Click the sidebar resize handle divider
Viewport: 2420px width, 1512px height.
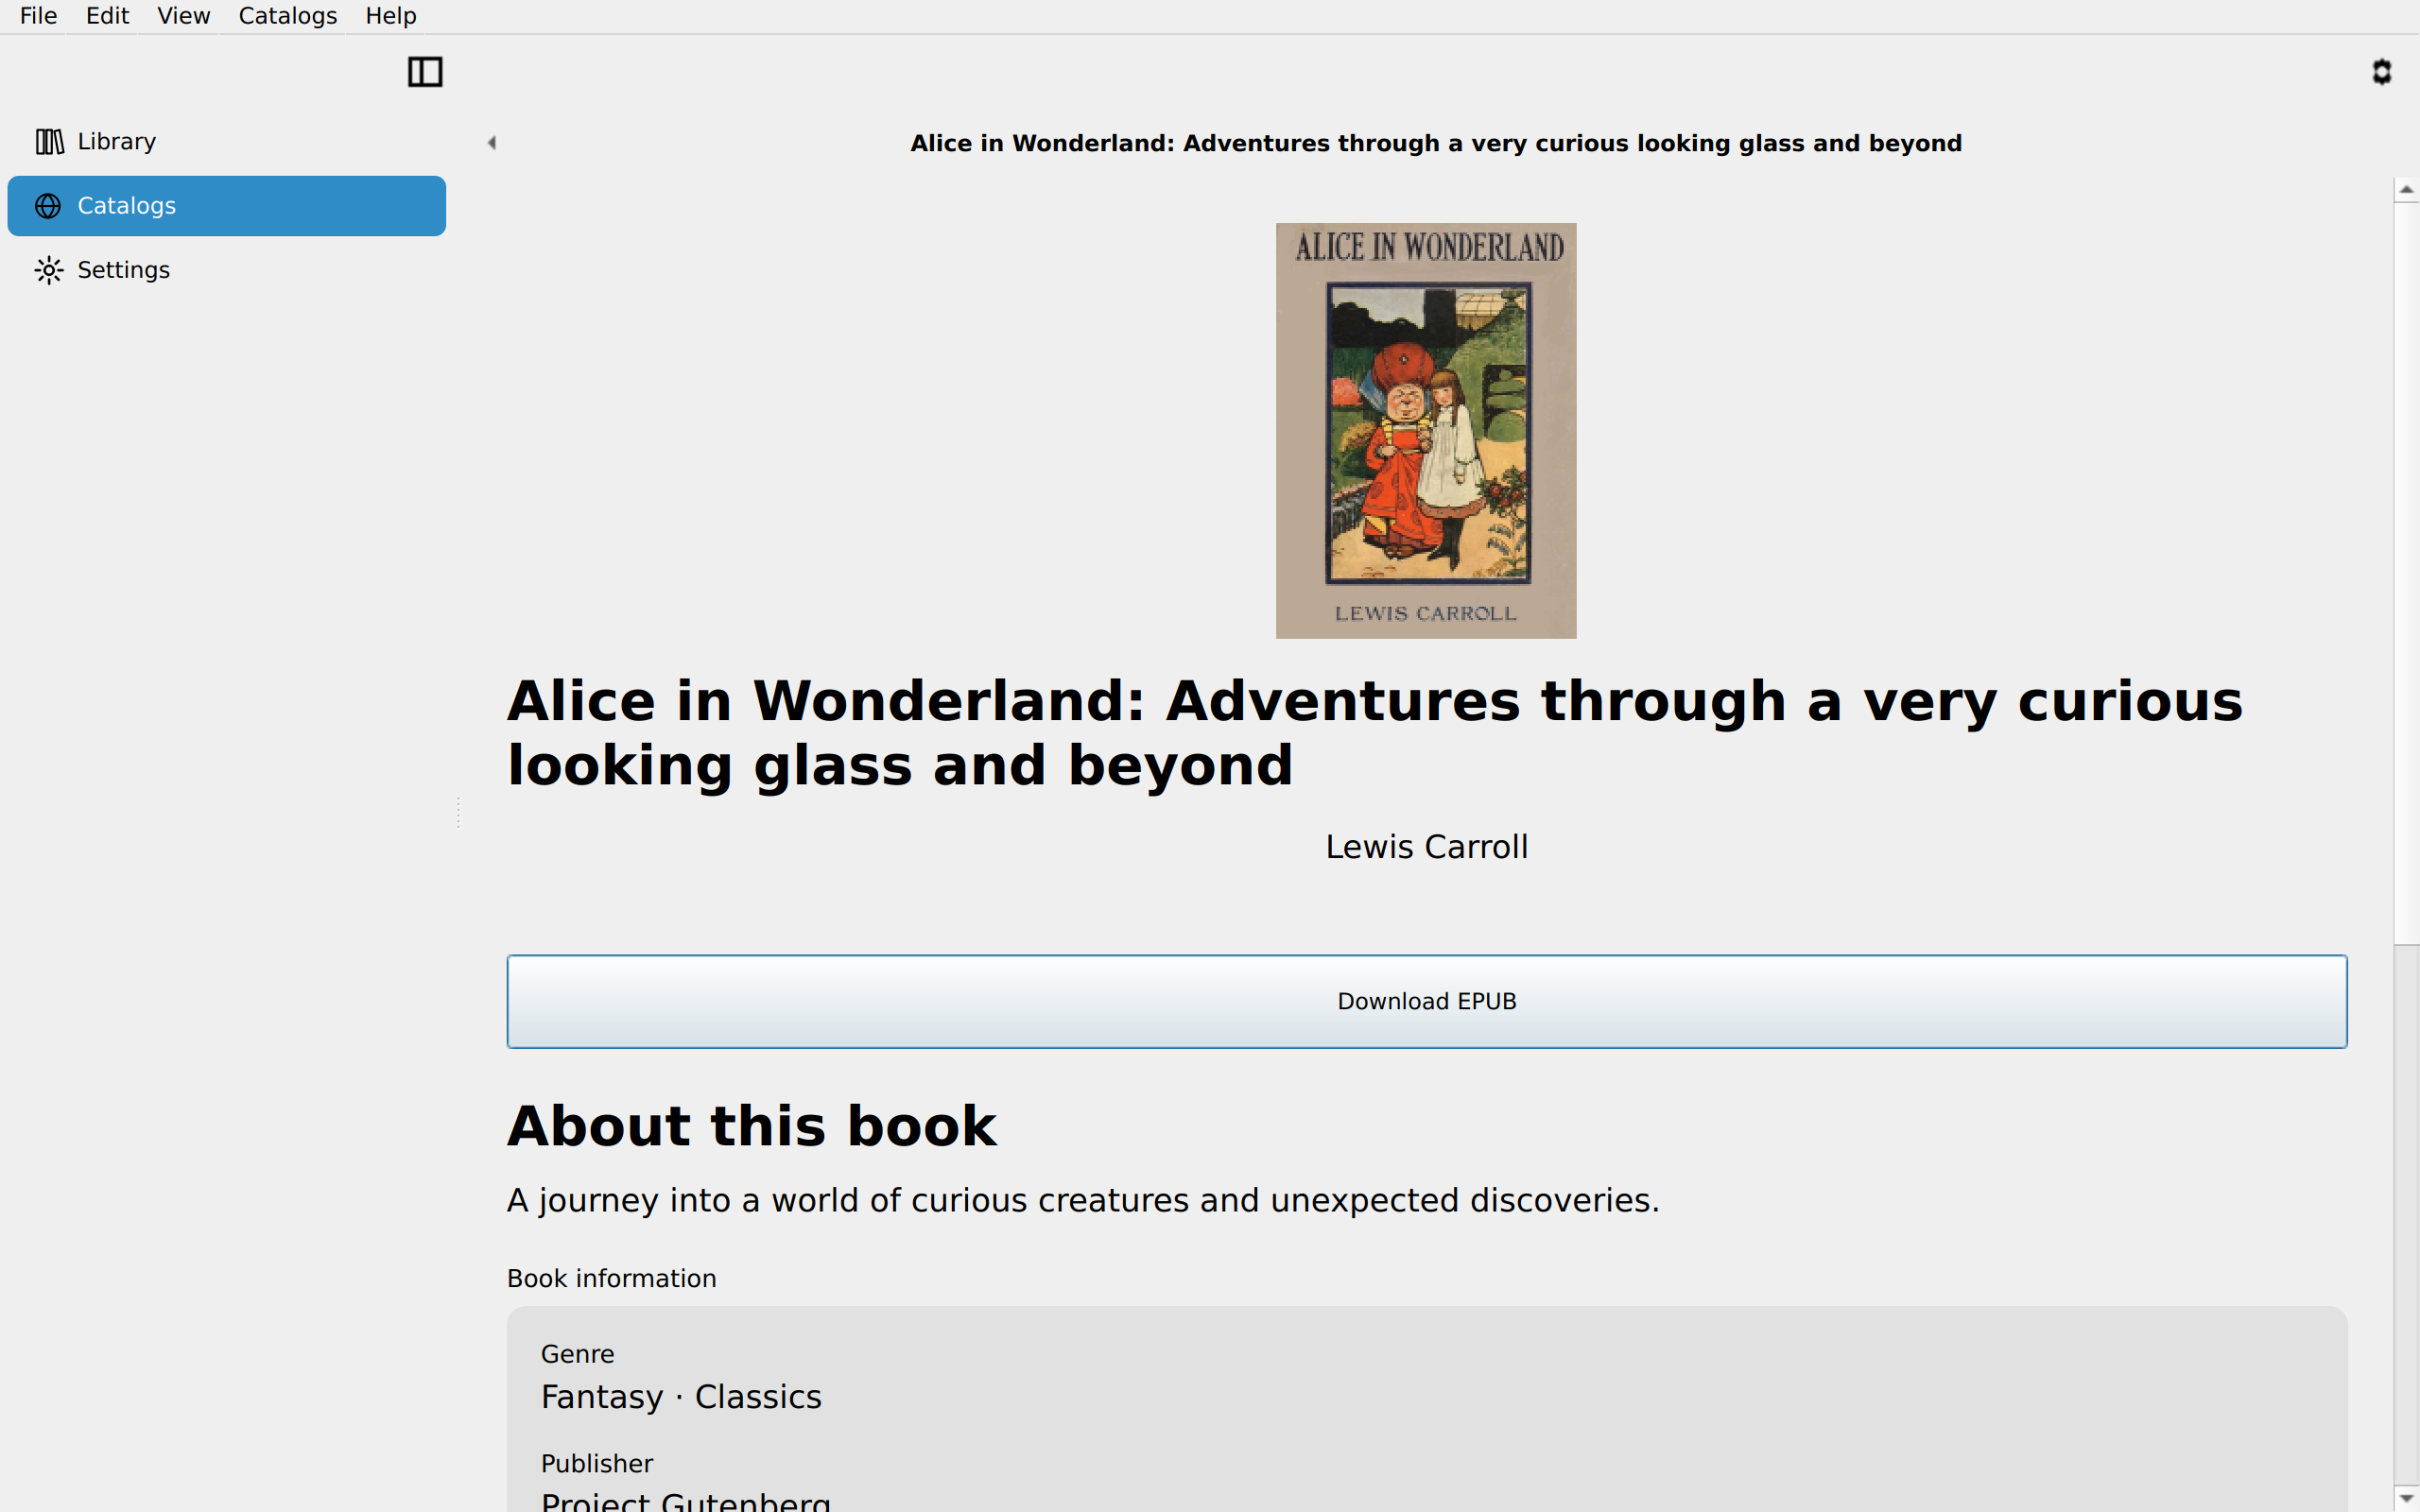458,812
